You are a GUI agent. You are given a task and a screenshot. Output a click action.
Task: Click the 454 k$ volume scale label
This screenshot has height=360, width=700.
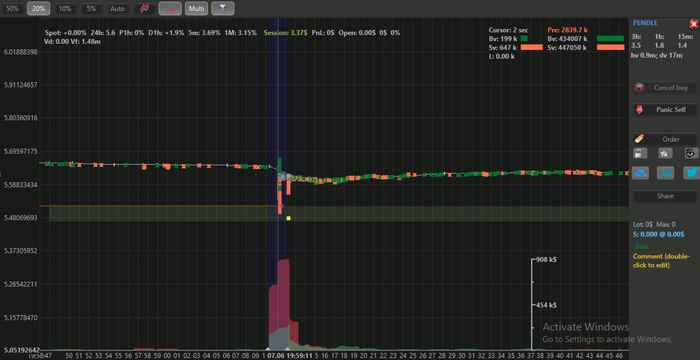point(546,306)
